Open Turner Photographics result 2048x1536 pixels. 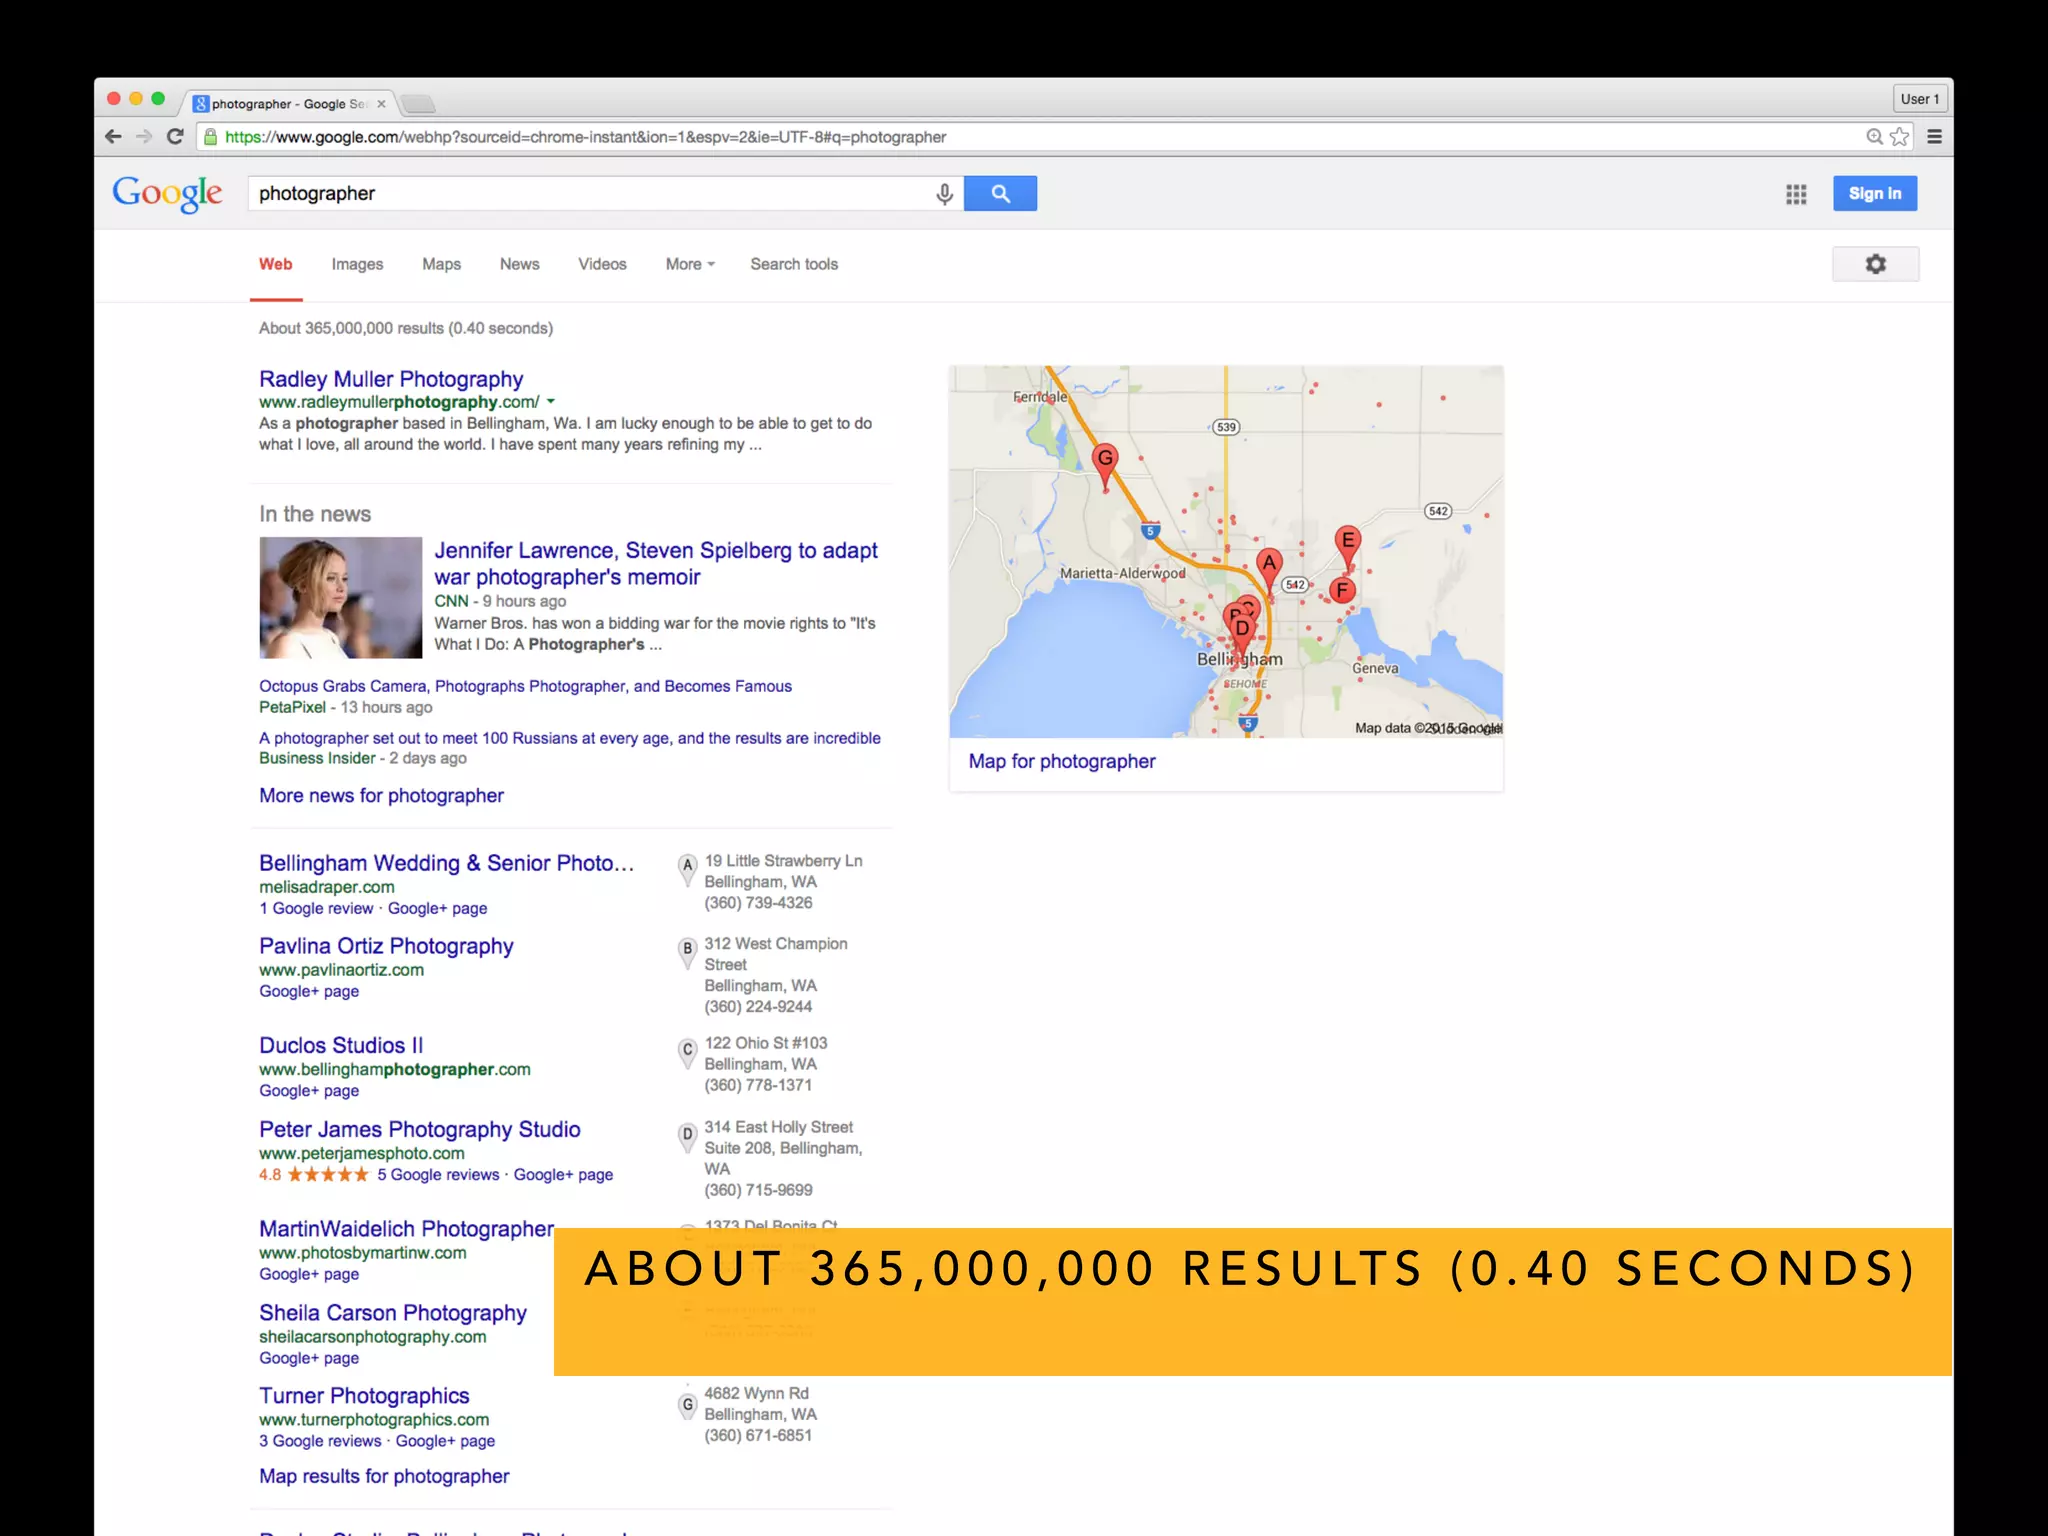coord(364,1396)
